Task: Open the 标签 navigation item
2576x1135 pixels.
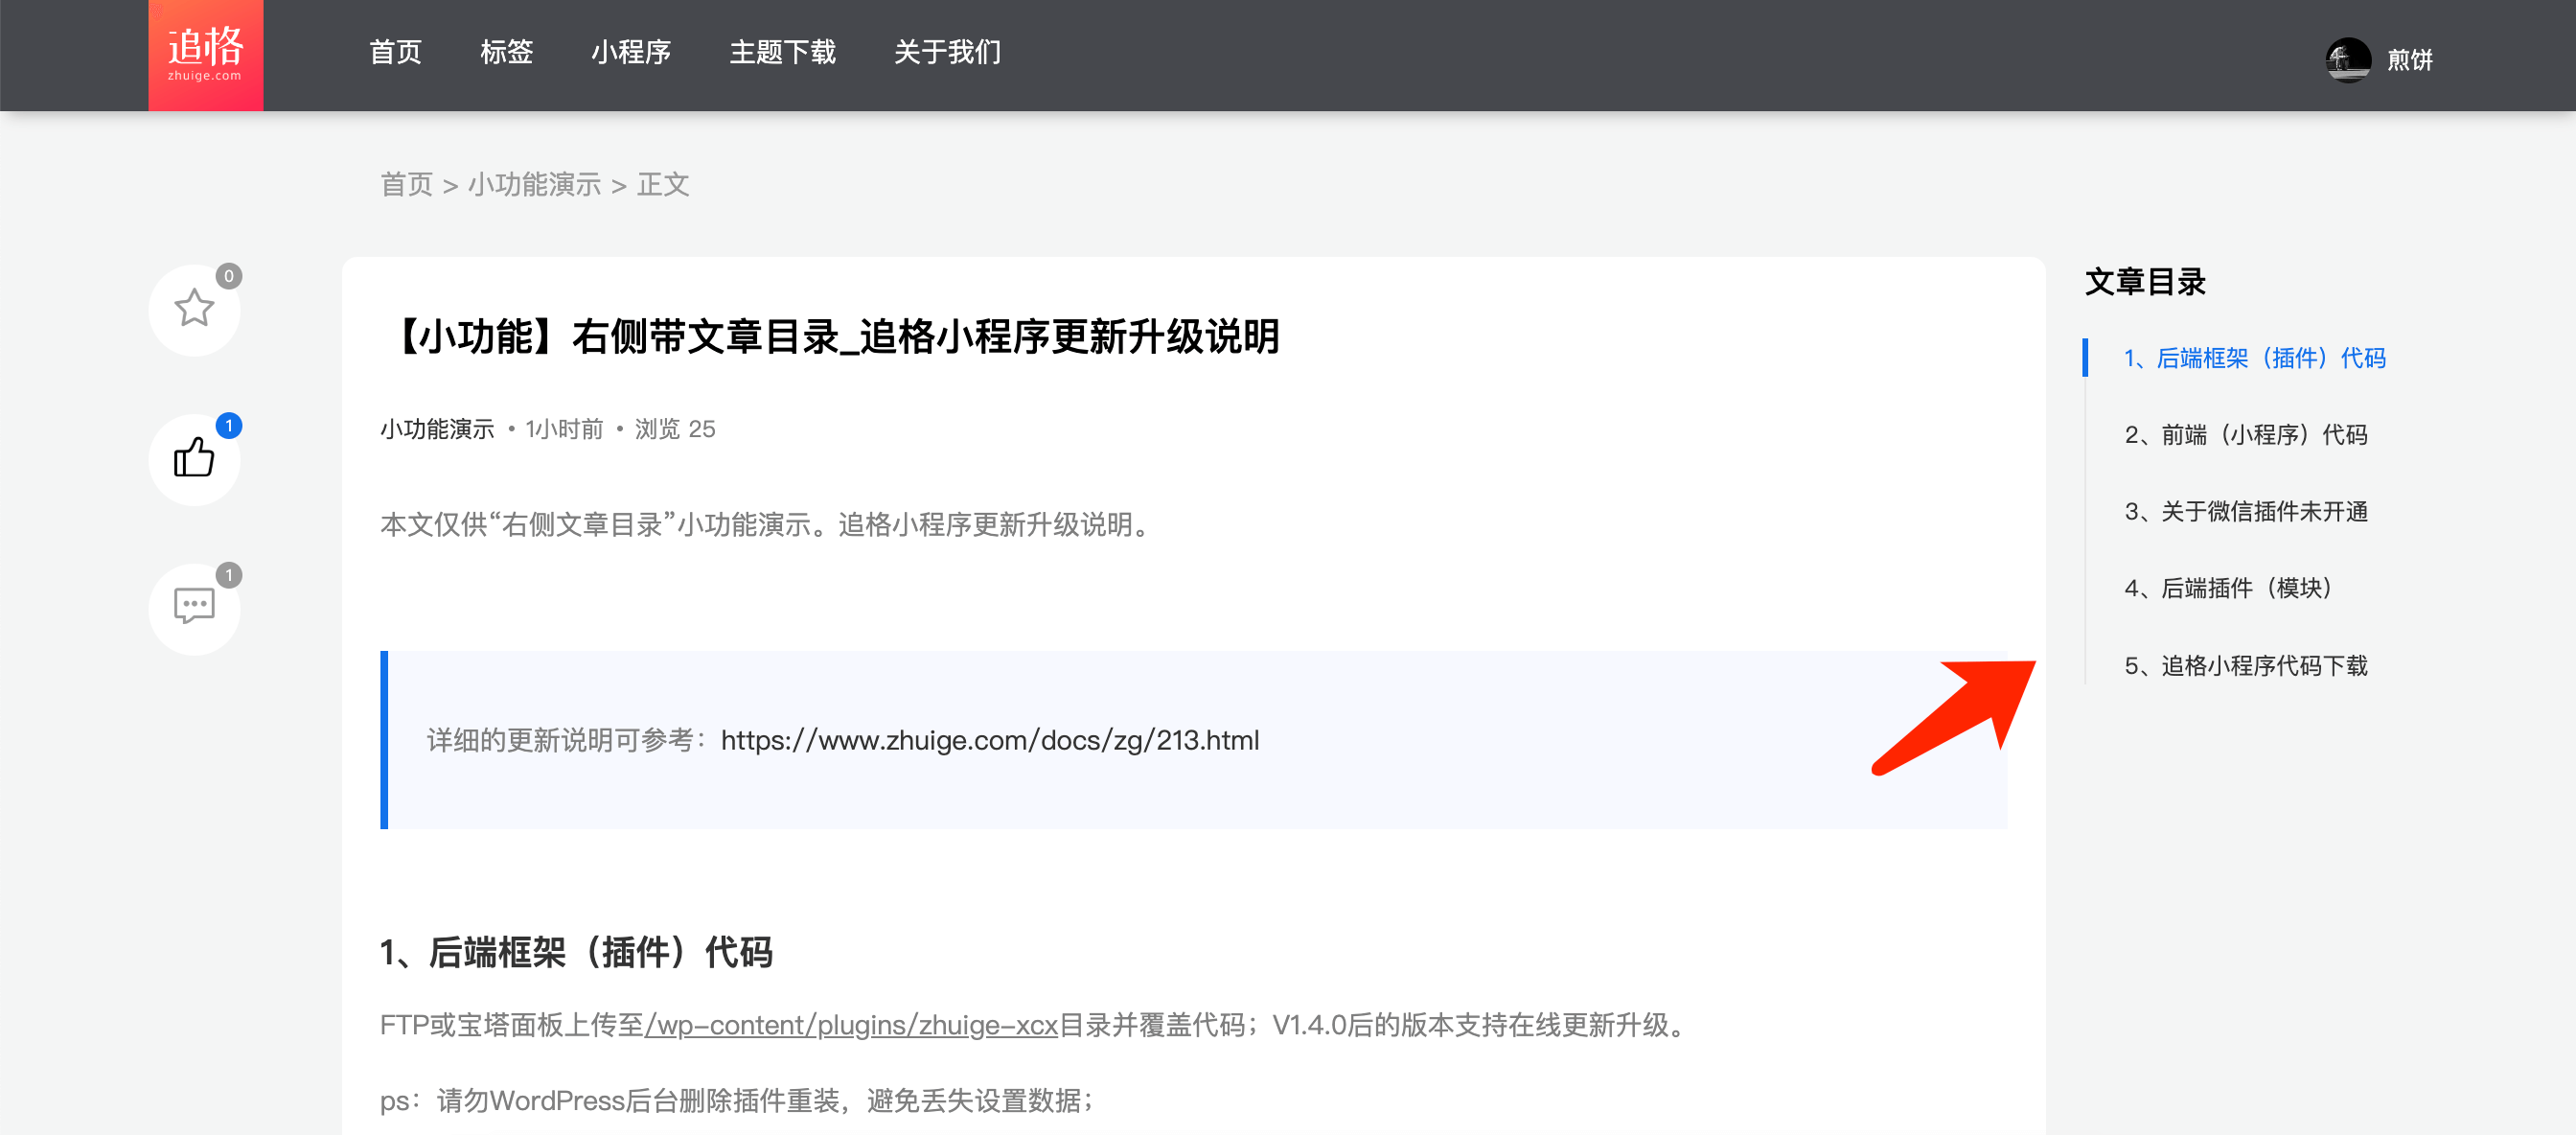Action: 506,52
